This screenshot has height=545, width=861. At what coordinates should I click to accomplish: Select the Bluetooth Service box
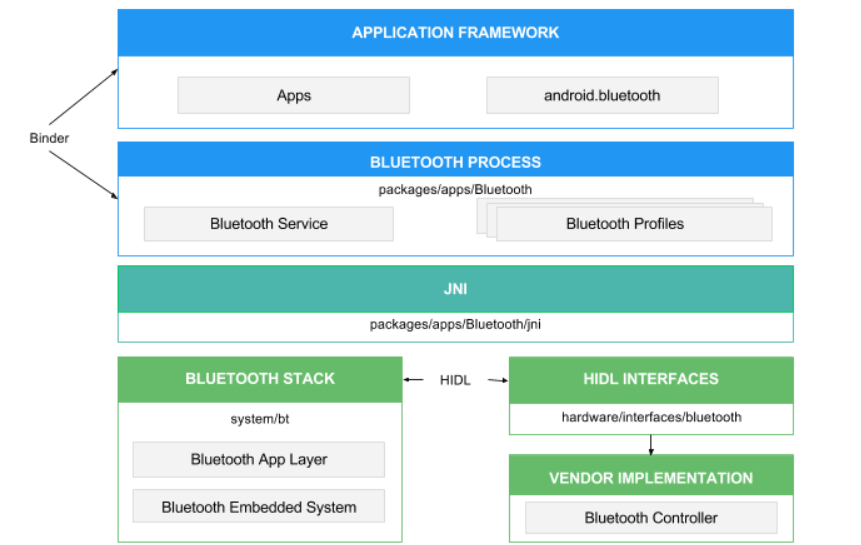[x=269, y=224]
